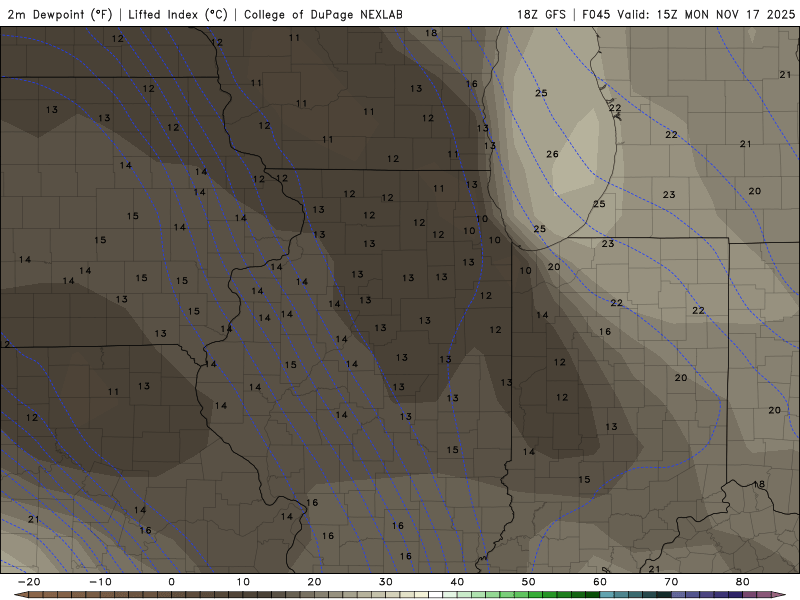Click the 10 label on the color scale
This screenshot has height=600, width=800.
(243, 582)
